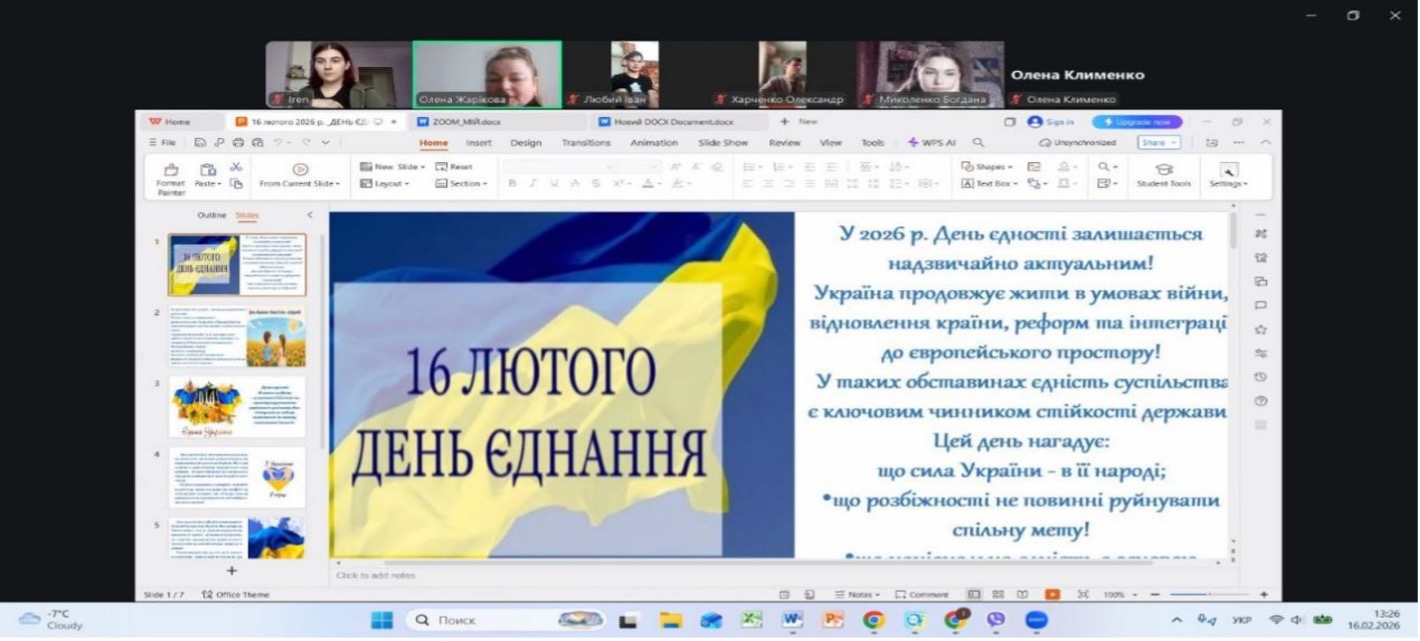Switch to Outline view in side panel

tap(211, 215)
